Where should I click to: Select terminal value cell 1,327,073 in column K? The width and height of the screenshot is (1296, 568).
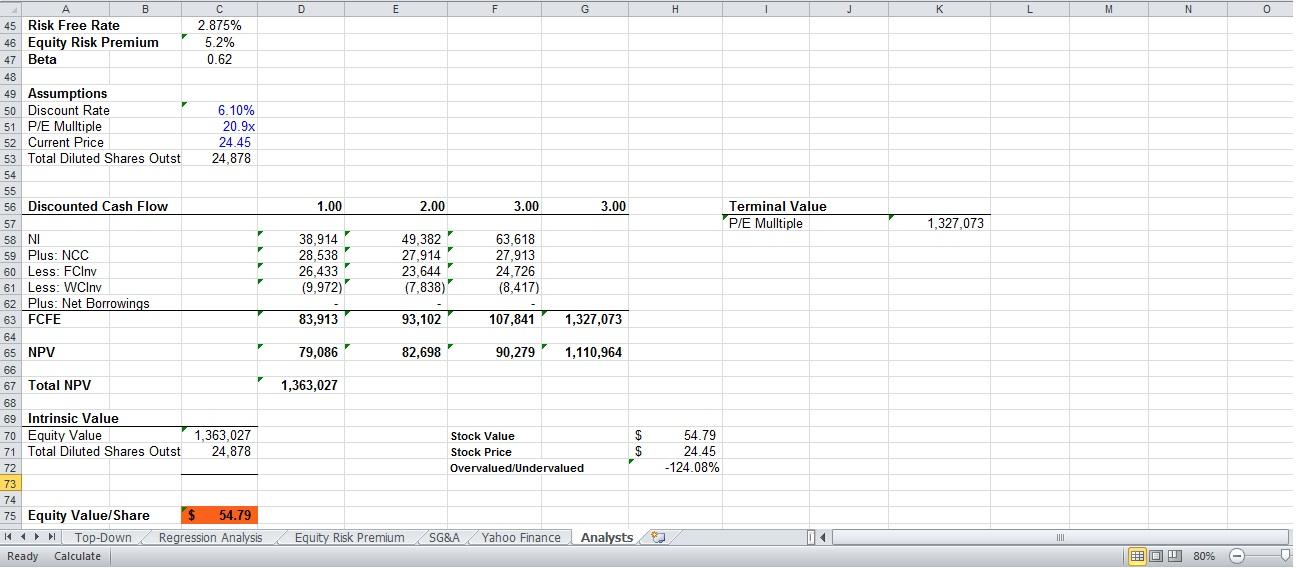click(x=940, y=223)
